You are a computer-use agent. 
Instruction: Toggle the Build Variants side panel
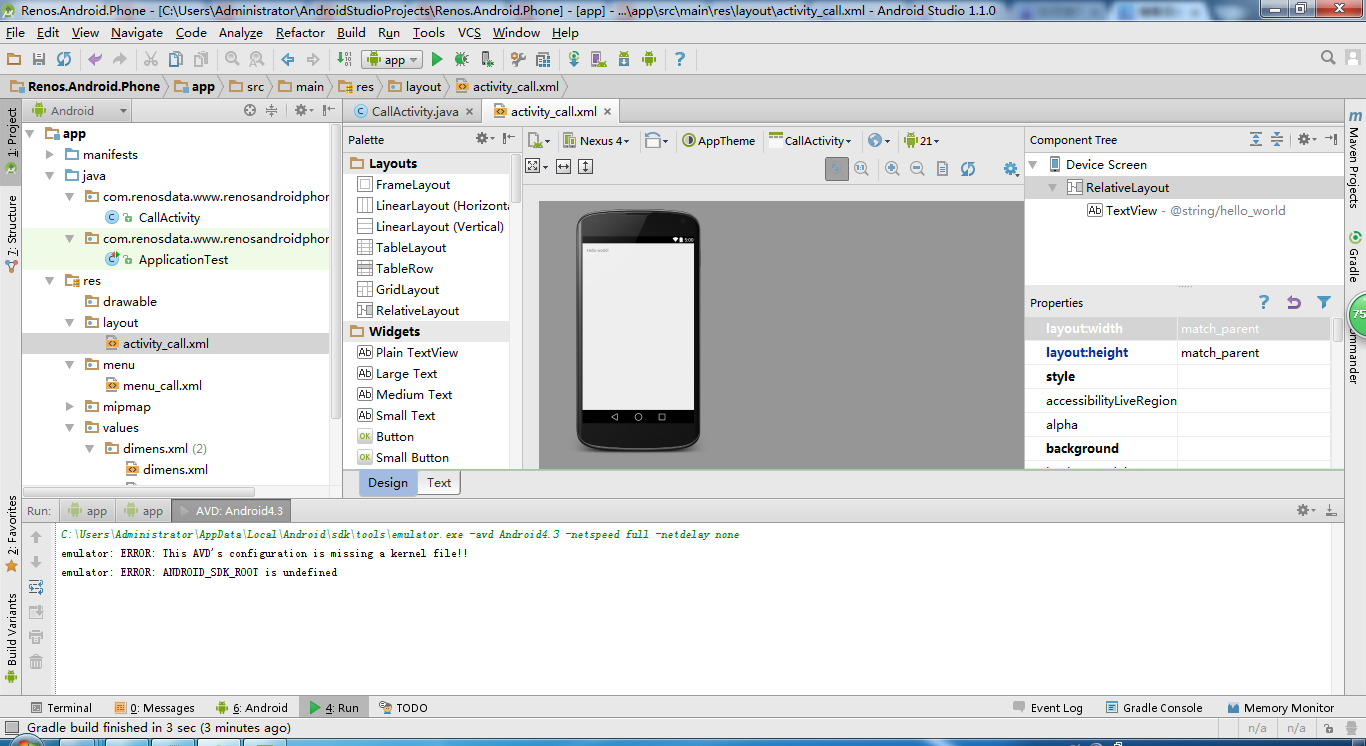(11, 637)
